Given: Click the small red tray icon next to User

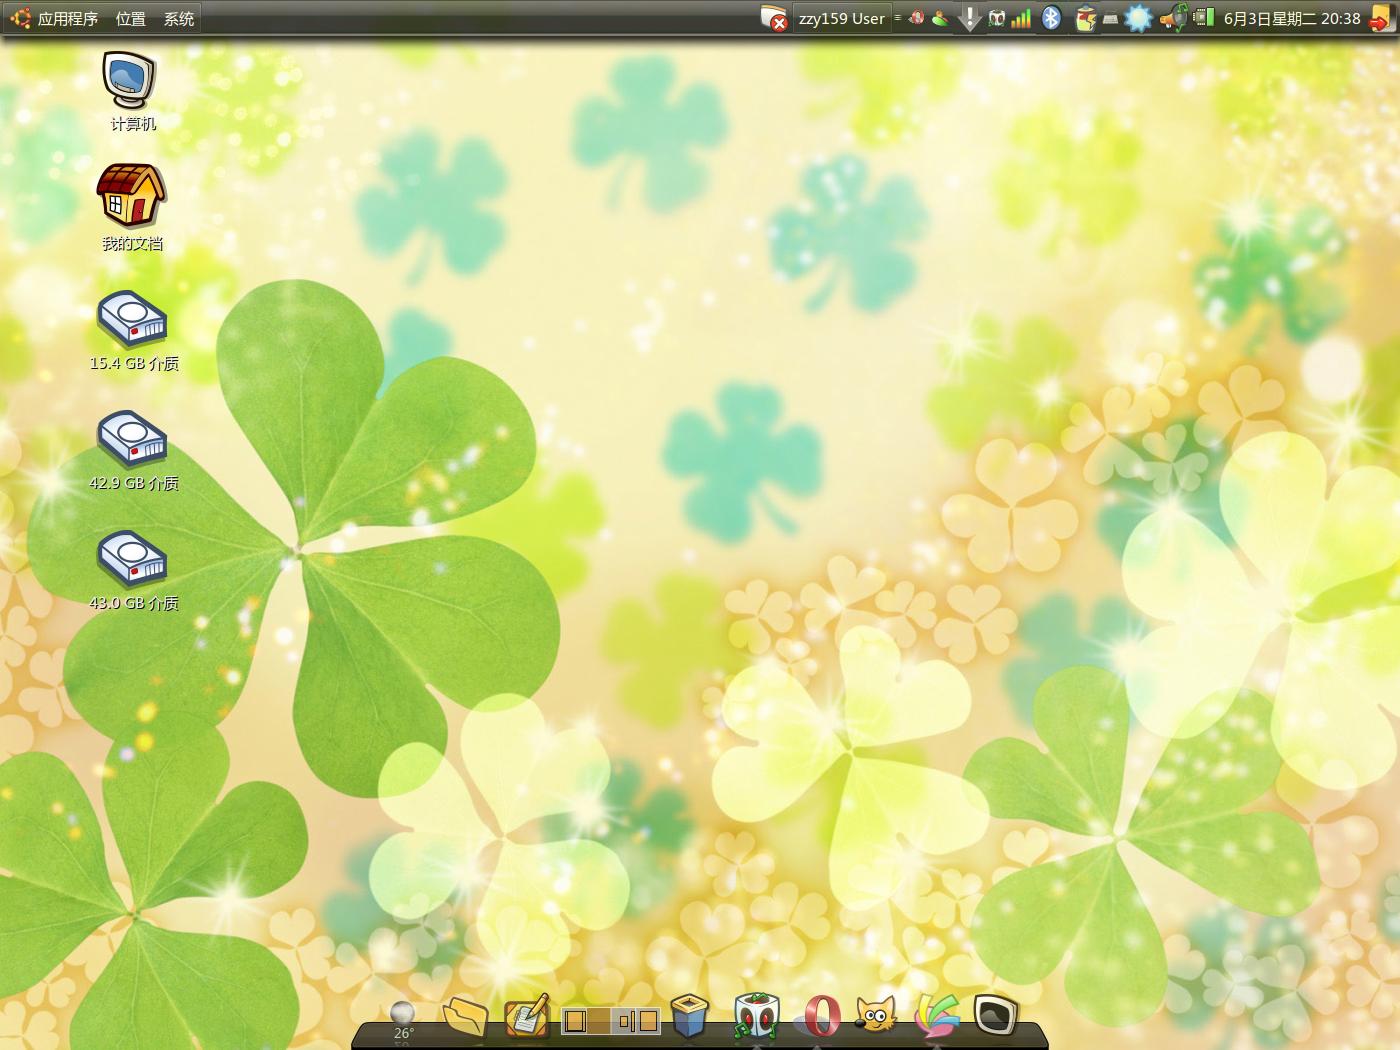Looking at the screenshot, I should click(x=916, y=18).
